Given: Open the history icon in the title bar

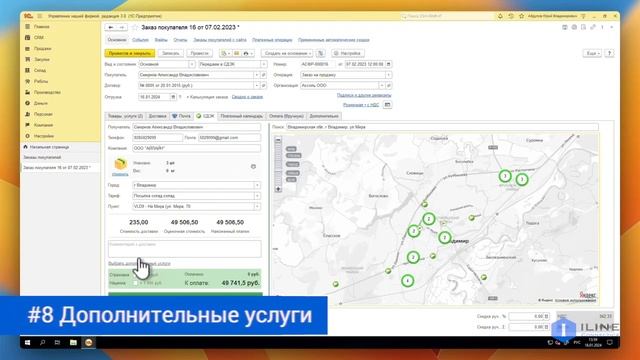Looking at the screenshot, I should point(511,16).
